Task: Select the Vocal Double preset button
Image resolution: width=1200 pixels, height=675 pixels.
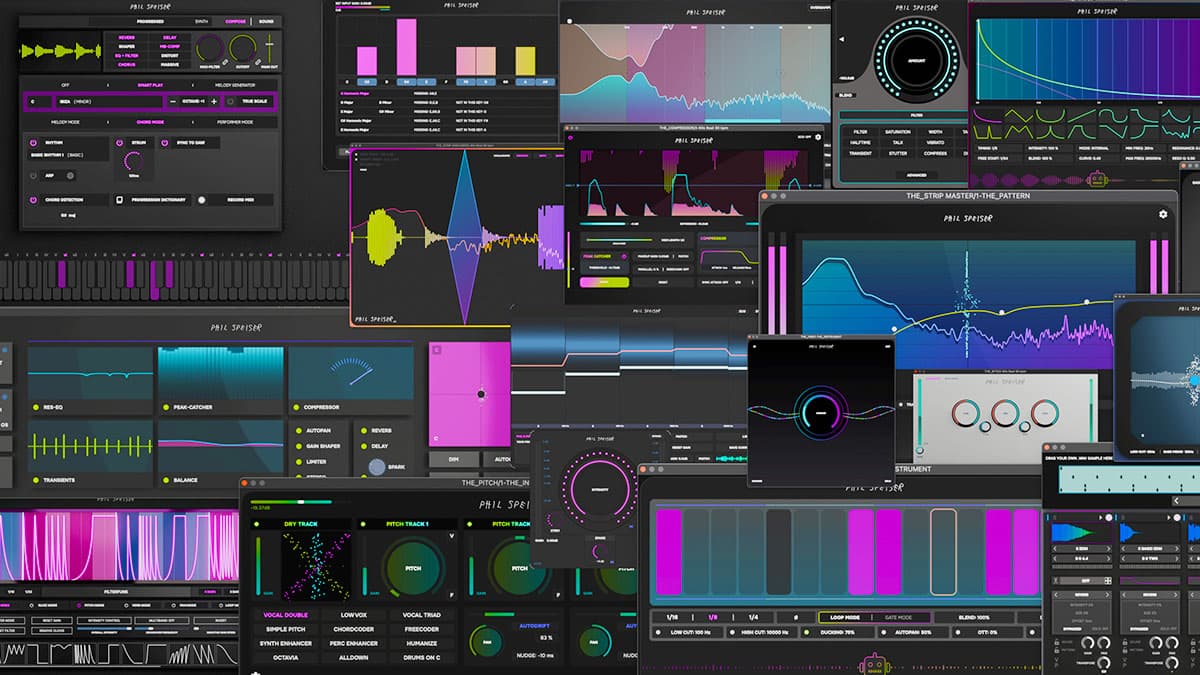Action: (285, 615)
